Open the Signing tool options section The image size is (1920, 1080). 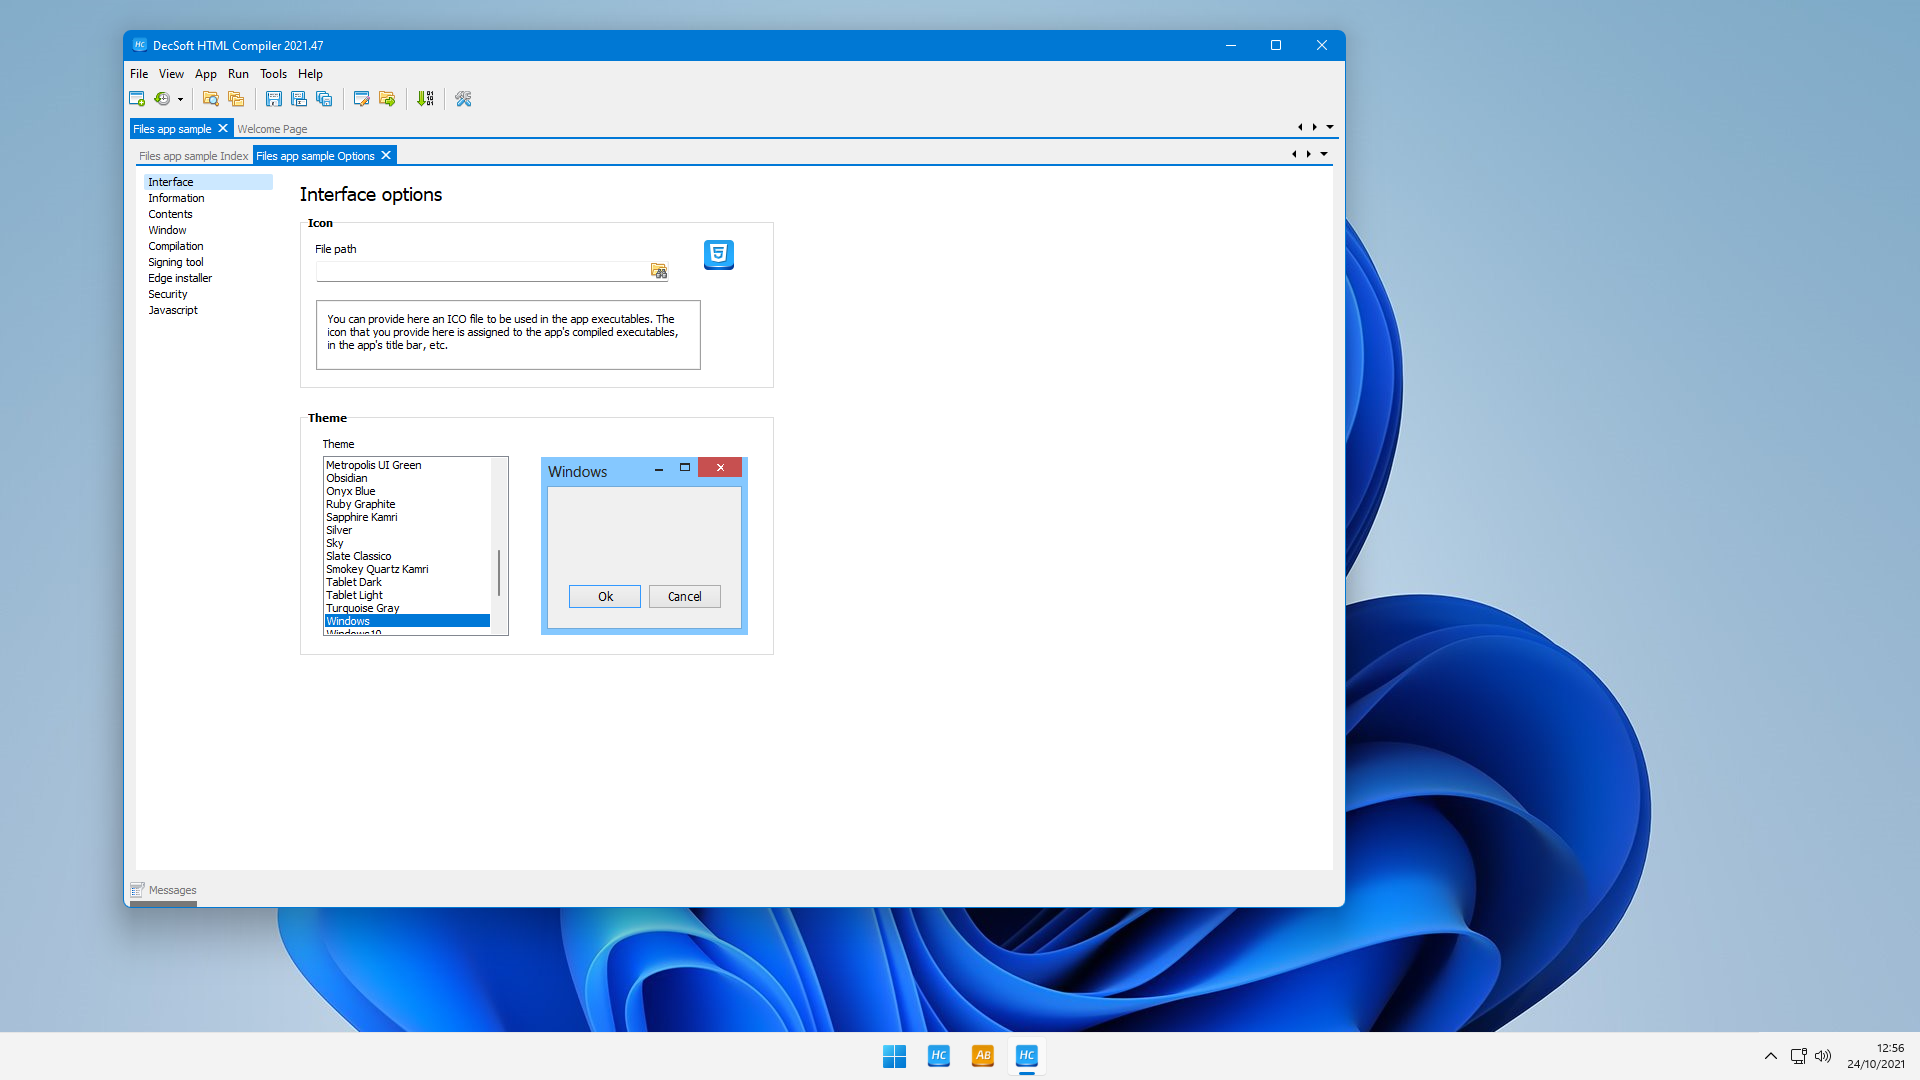pos(175,261)
